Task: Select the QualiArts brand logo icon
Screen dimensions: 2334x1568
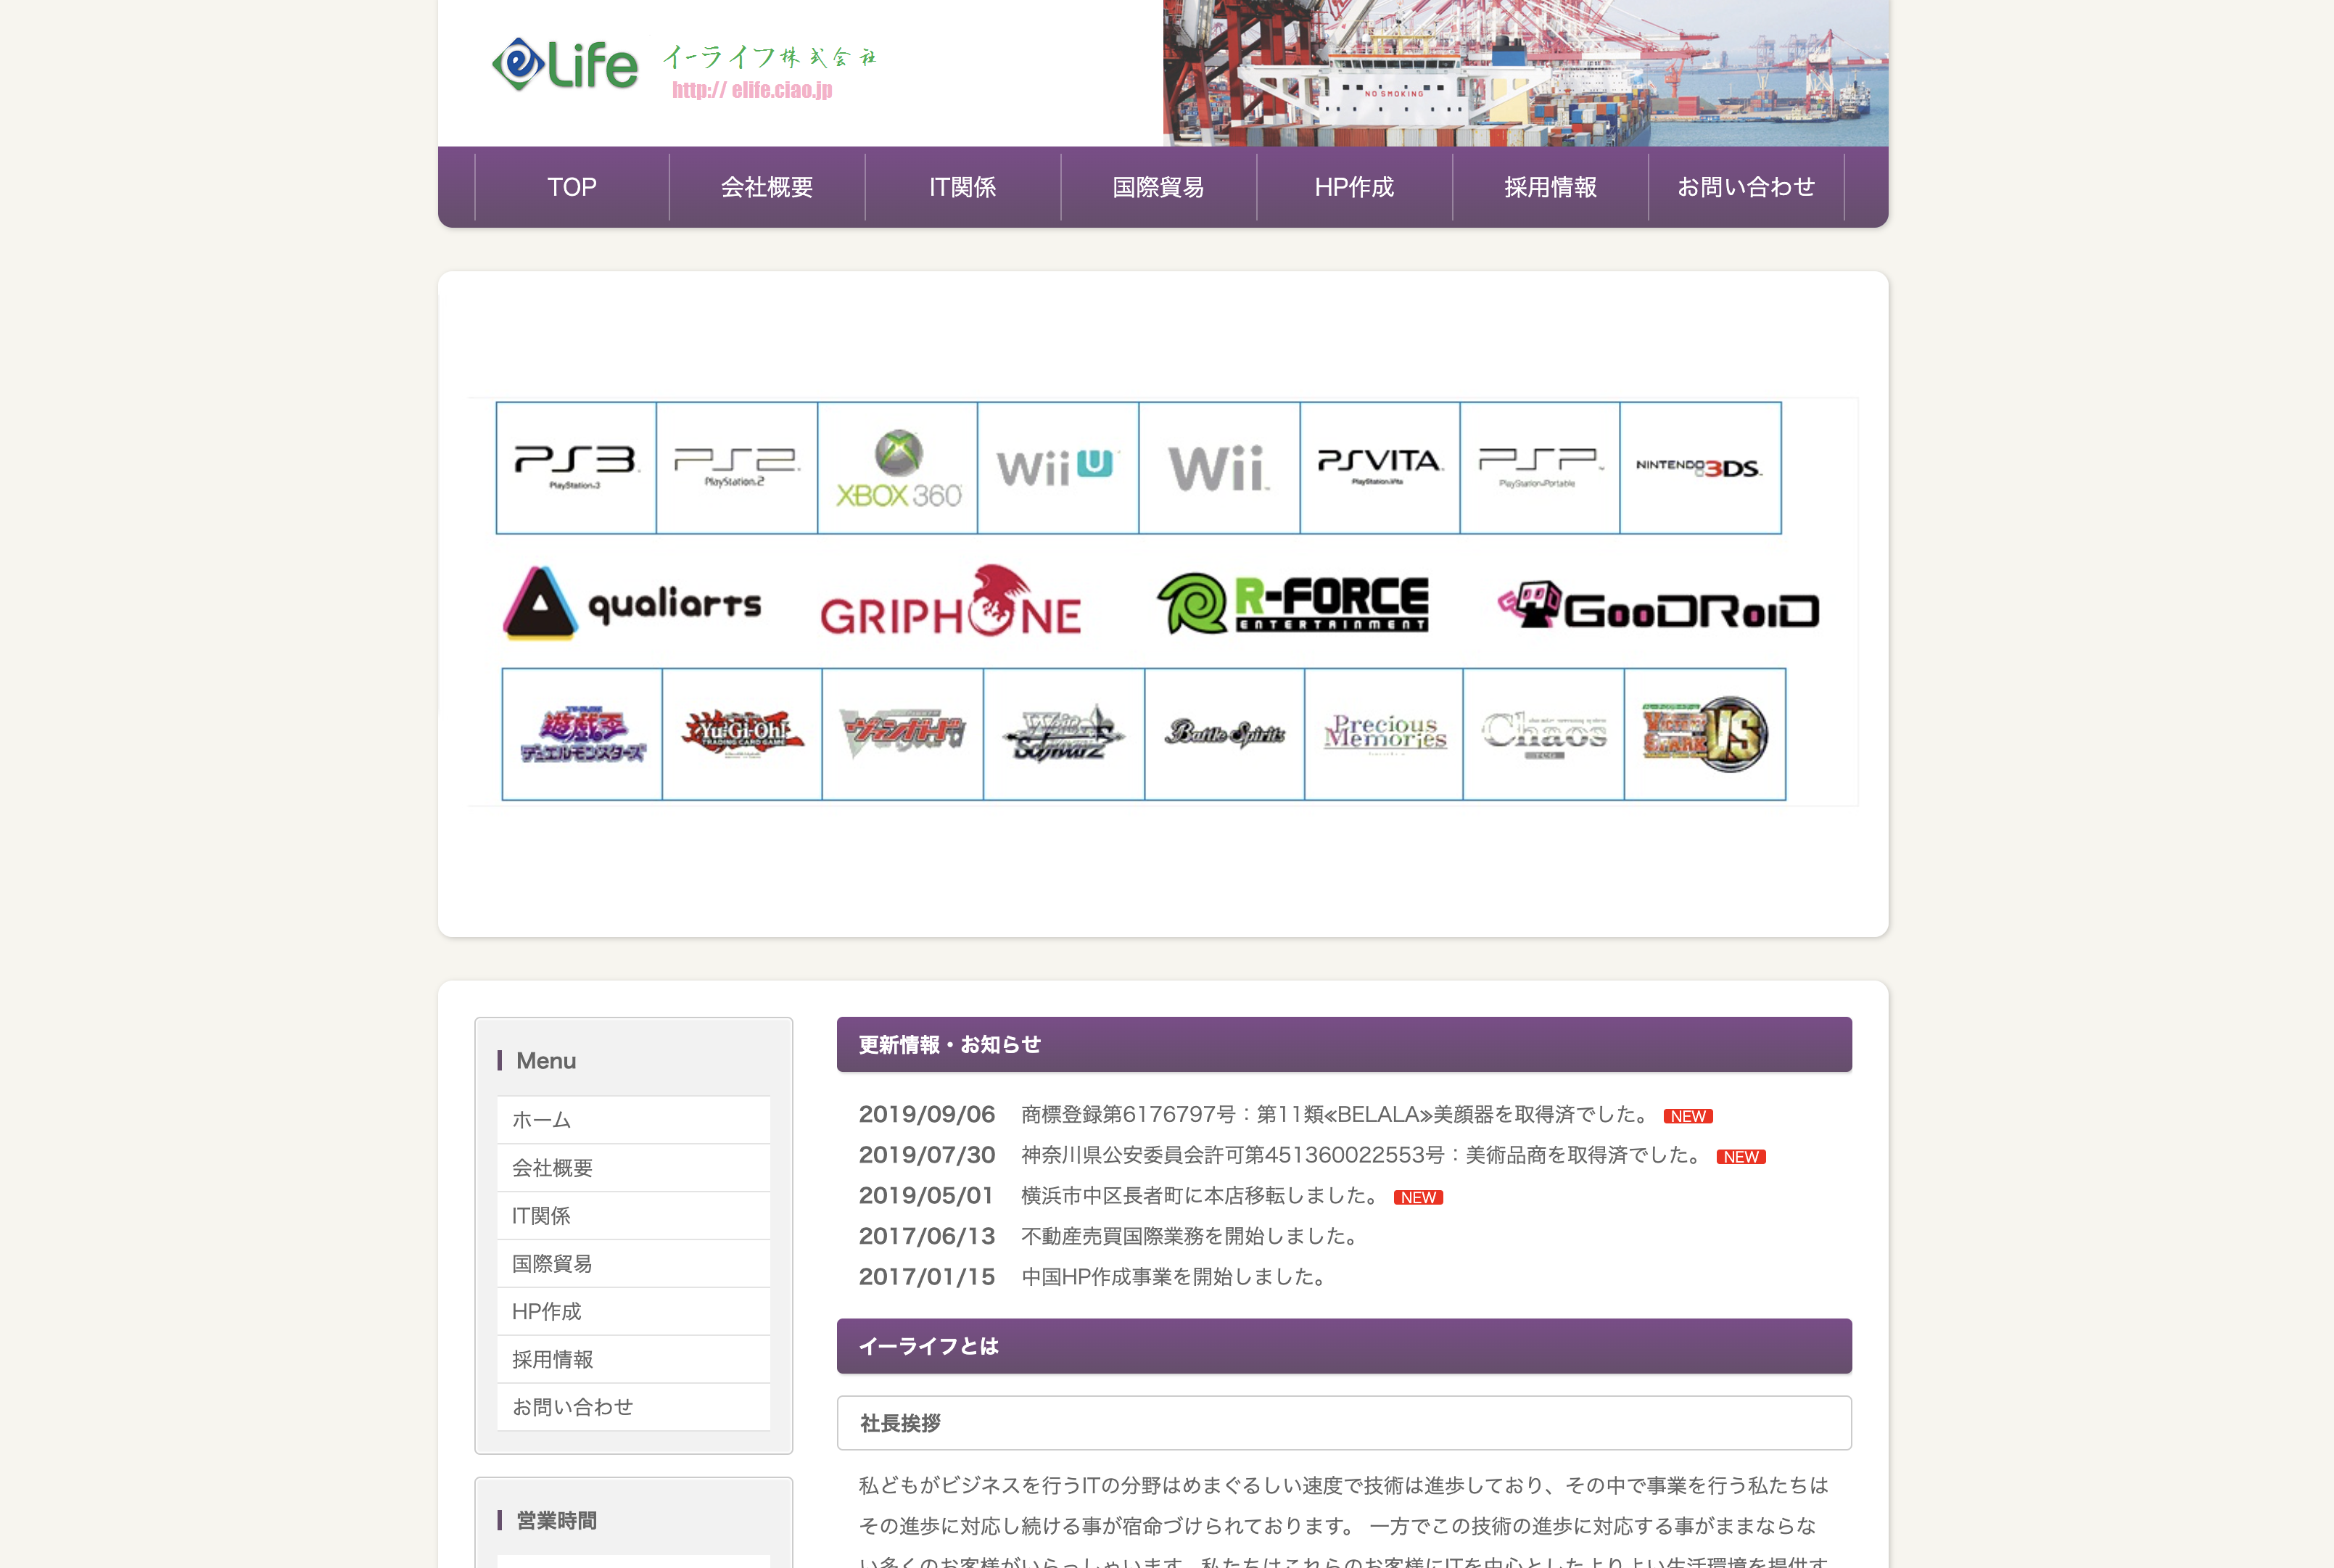Action: (x=539, y=606)
